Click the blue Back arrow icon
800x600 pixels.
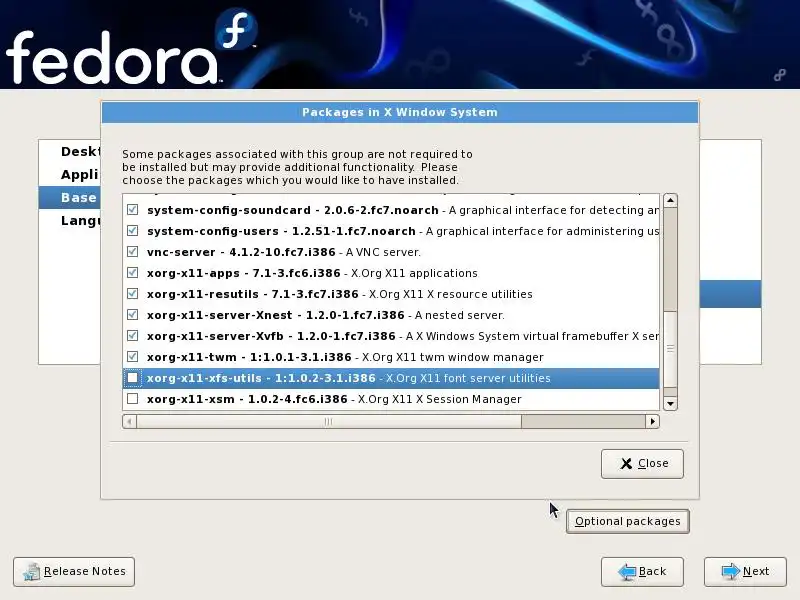[627, 571]
